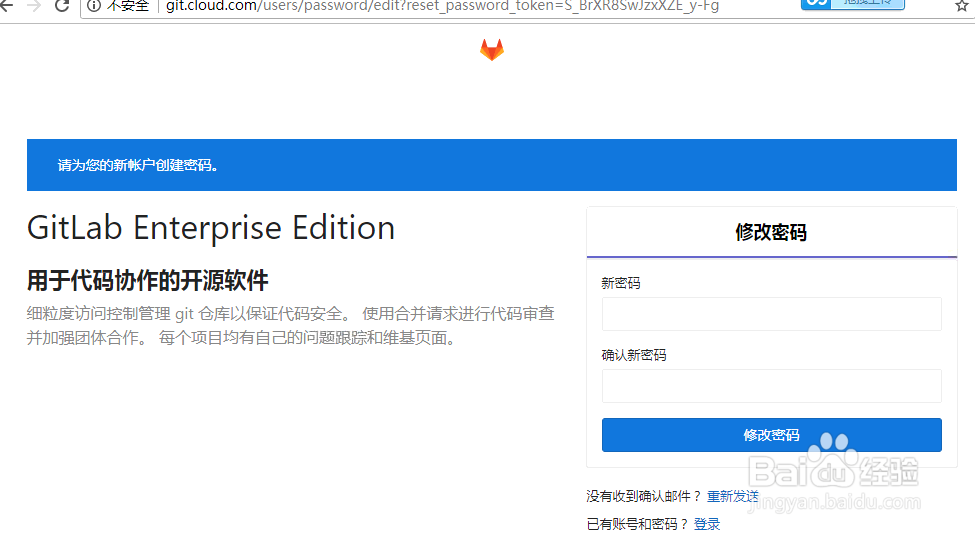
Task: Click the 修改密码 tab header
Action: coord(771,232)
